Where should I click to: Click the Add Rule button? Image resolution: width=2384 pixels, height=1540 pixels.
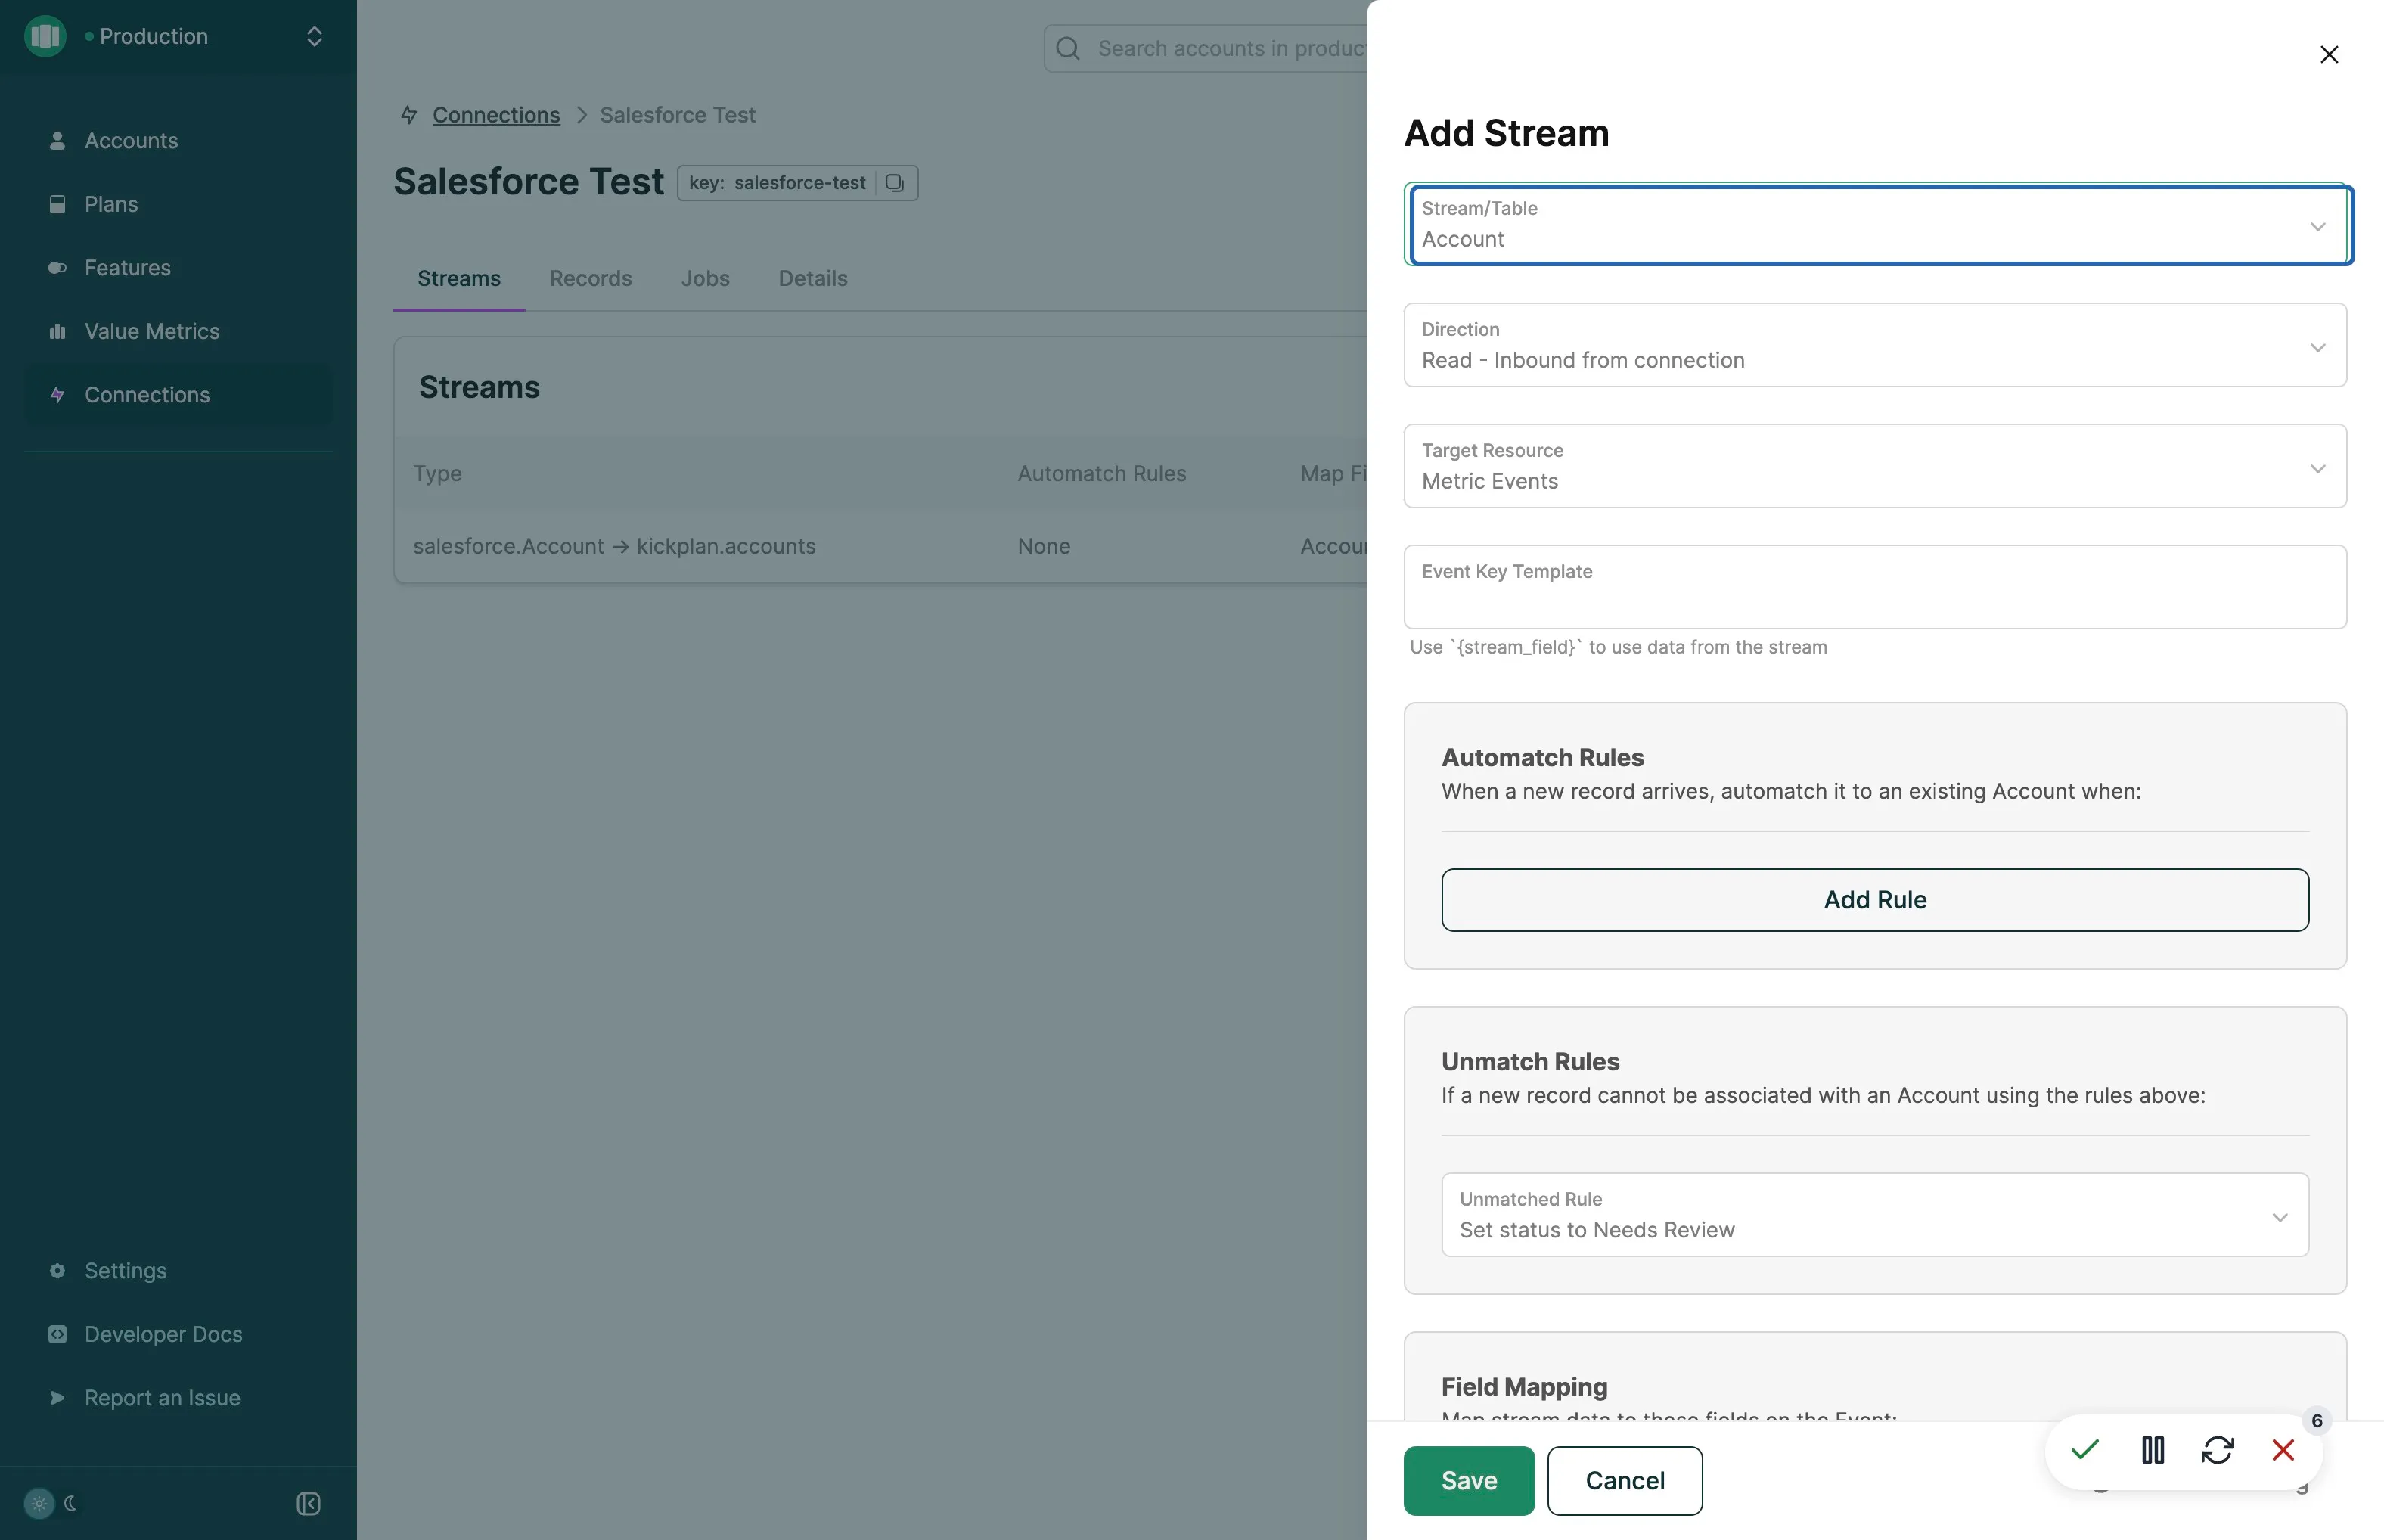(x=1875, y=900)
